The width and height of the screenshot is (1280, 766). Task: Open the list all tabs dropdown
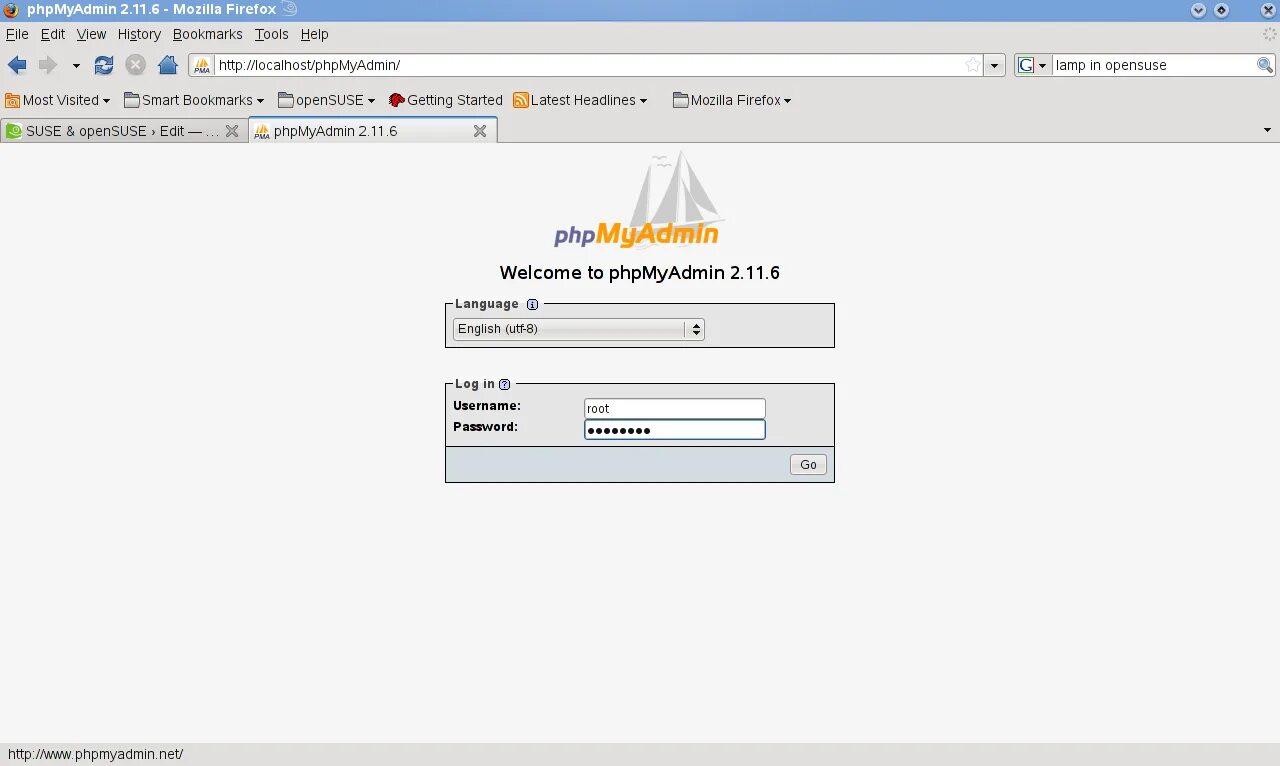[x=1267, y=131]
